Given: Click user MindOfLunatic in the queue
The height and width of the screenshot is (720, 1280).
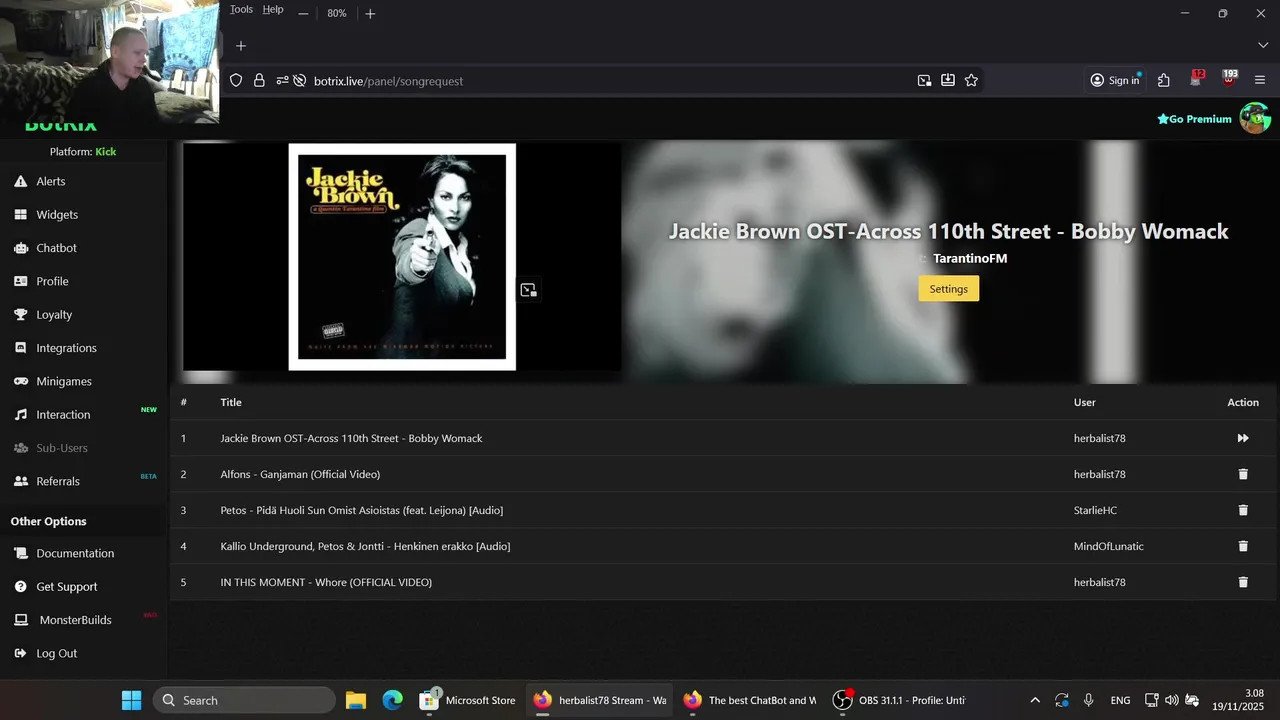Looking at the screenshot, I should click(1108, 546).
